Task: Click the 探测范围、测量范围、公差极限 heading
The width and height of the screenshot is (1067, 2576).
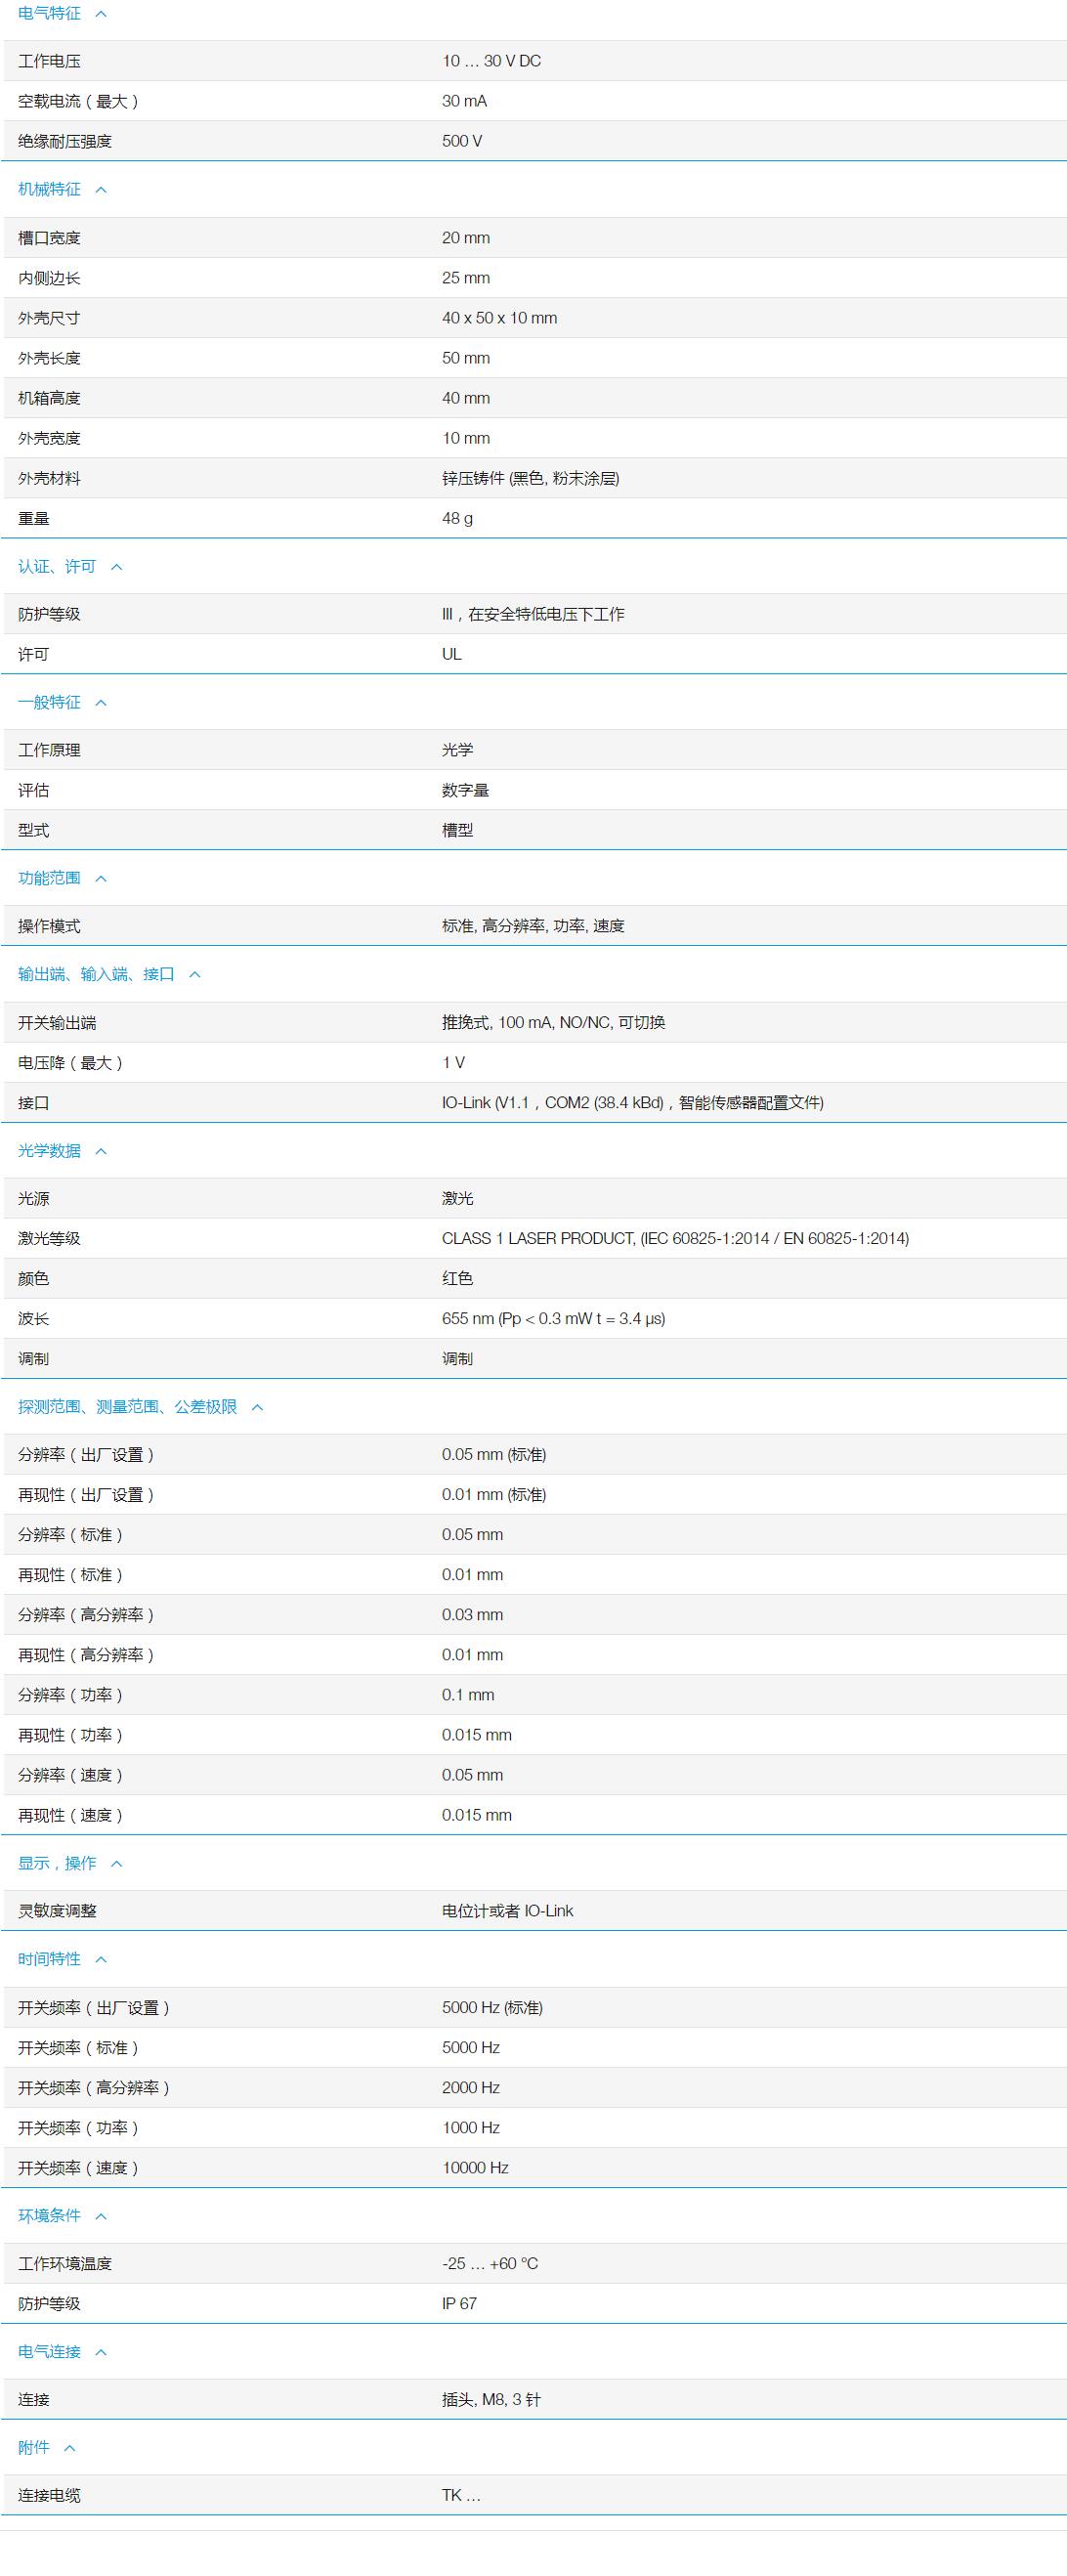Action: [127, 1407]
